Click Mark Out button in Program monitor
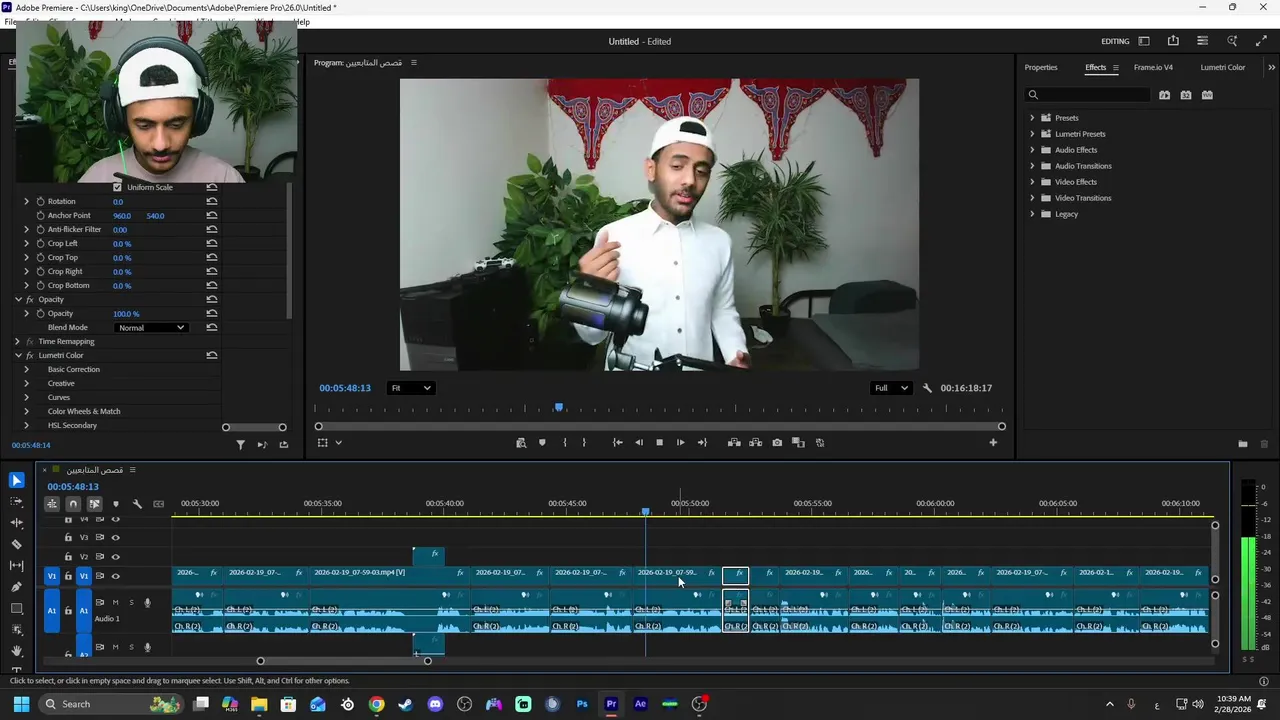Screen dimensions: 1280x720 tap(585, 443)
